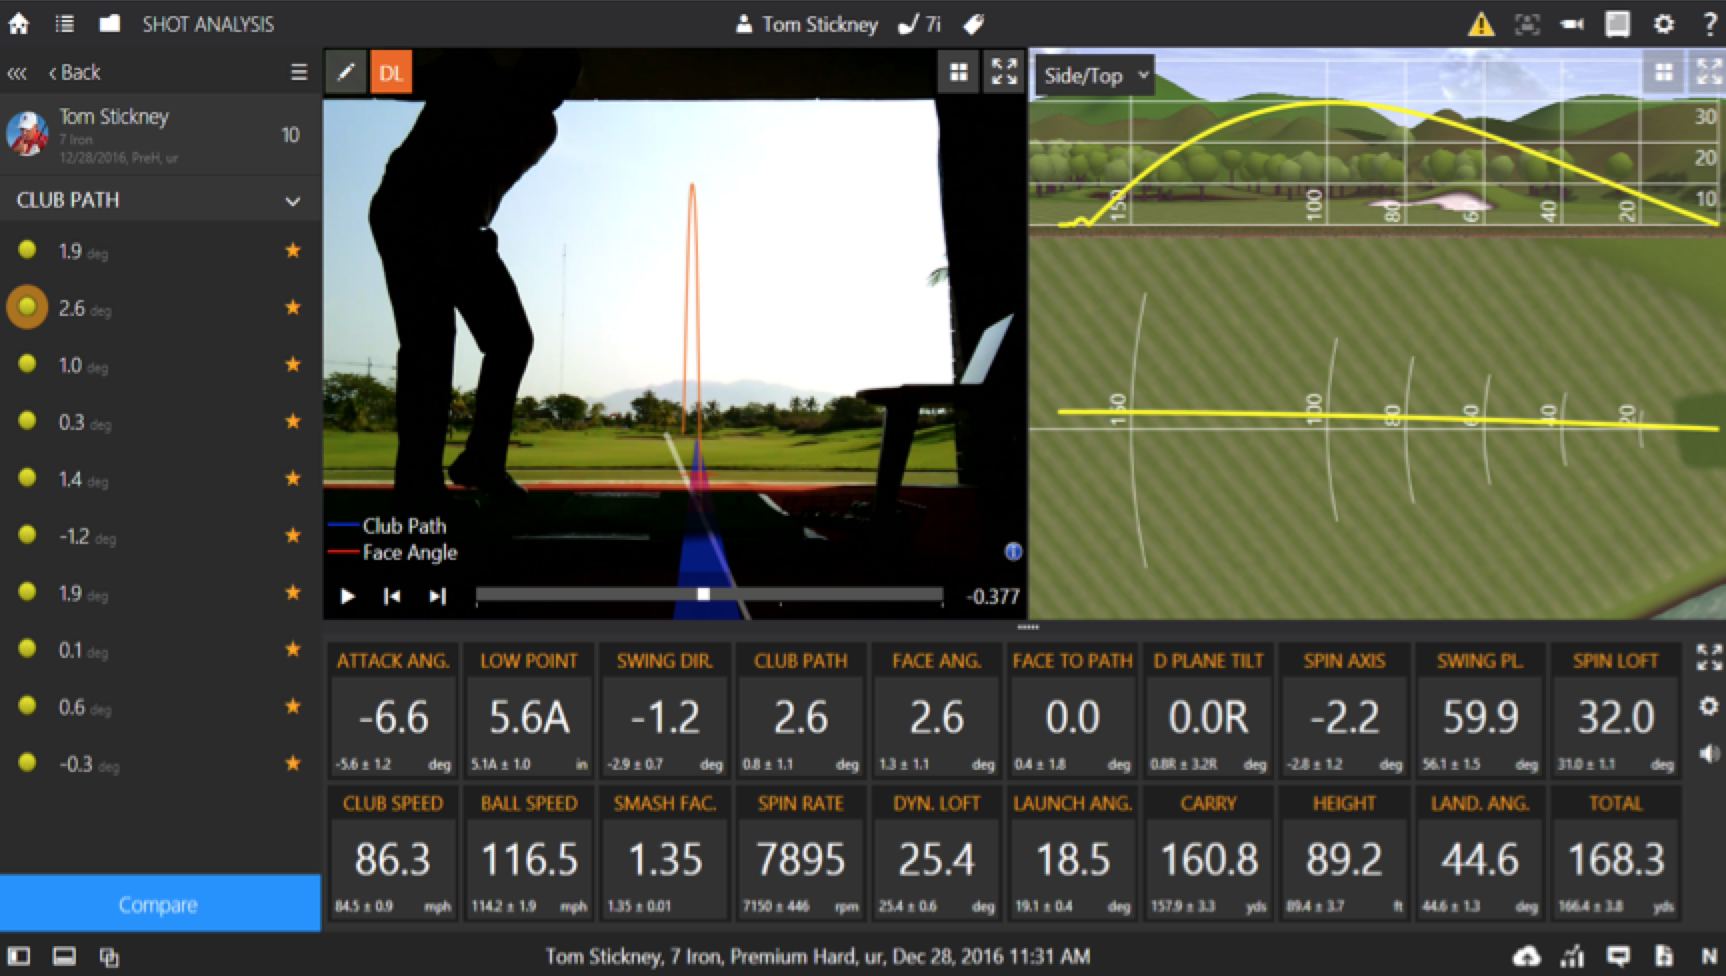Select the -1.2 deg shot row
Viewport: 1726px width, 976px height.
tap(160, 536)
